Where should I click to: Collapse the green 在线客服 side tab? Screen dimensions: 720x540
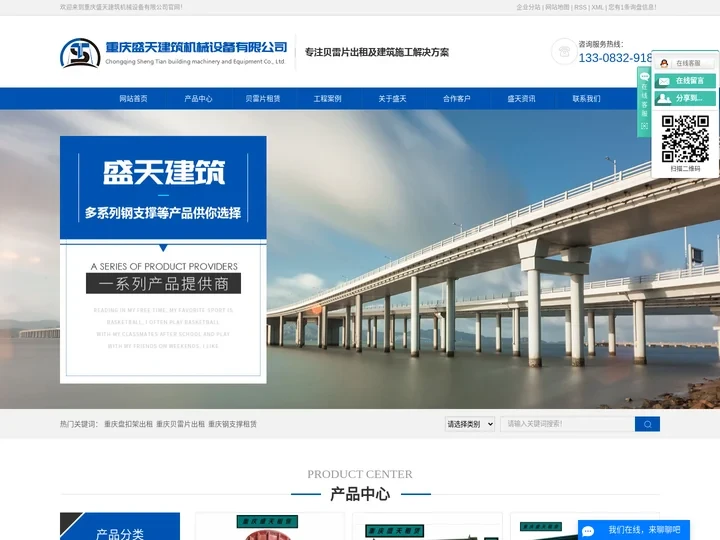(x=644, y=102)
